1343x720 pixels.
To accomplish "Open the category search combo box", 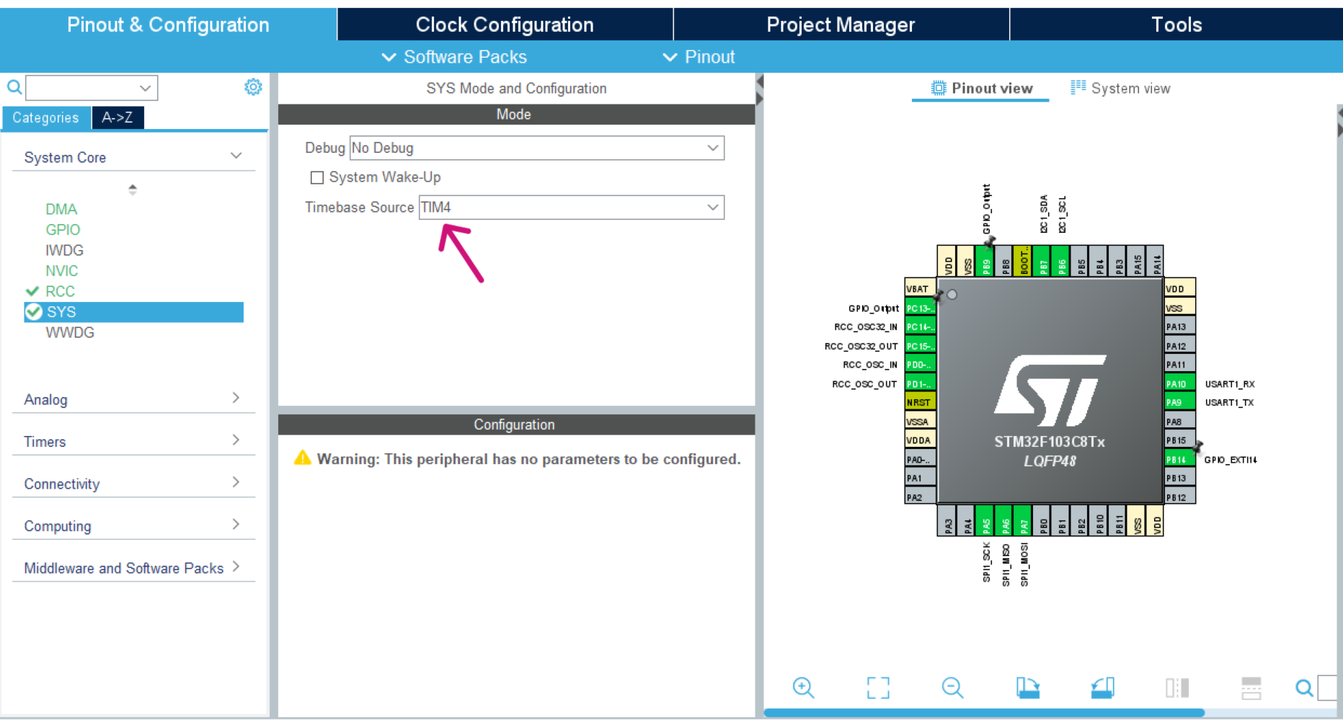I will pos(91,88).
